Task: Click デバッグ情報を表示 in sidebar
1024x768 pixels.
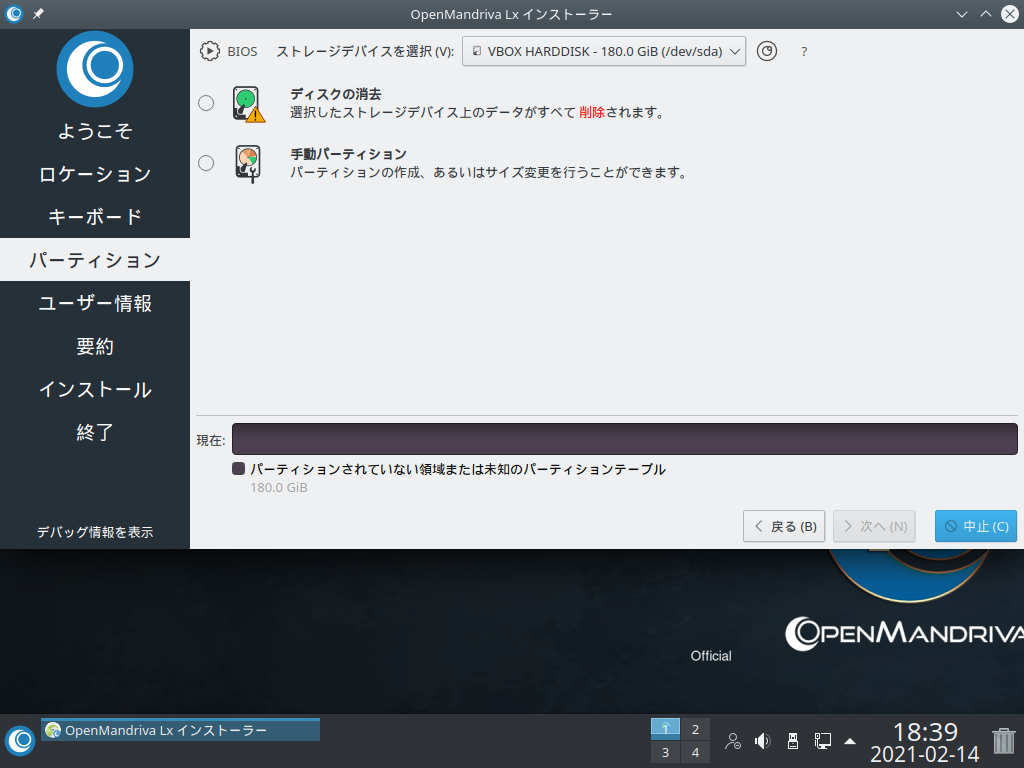Action: click(x=95, y=532)
